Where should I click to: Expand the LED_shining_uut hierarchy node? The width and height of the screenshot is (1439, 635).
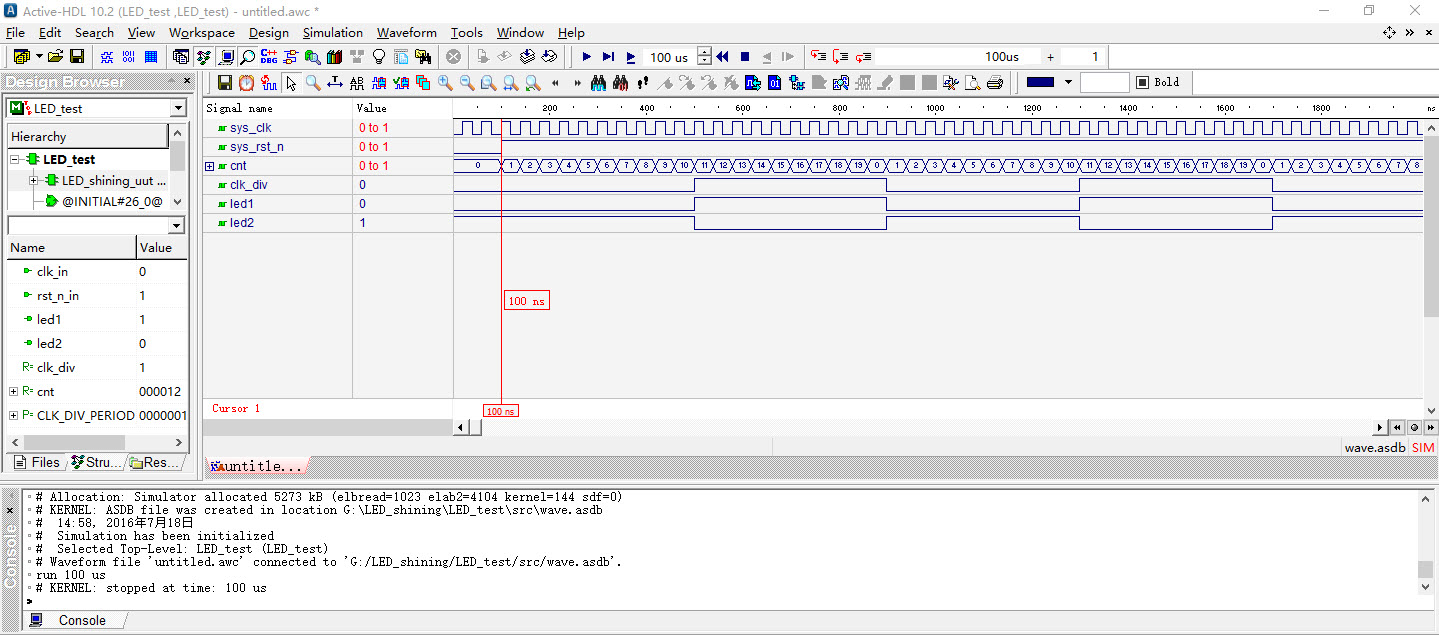pos(34,181)
